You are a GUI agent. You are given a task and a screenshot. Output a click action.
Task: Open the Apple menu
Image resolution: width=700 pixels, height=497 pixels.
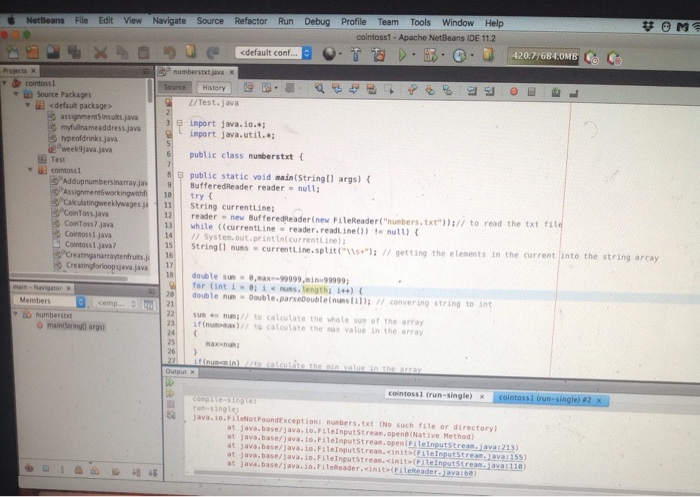(11, 20)
